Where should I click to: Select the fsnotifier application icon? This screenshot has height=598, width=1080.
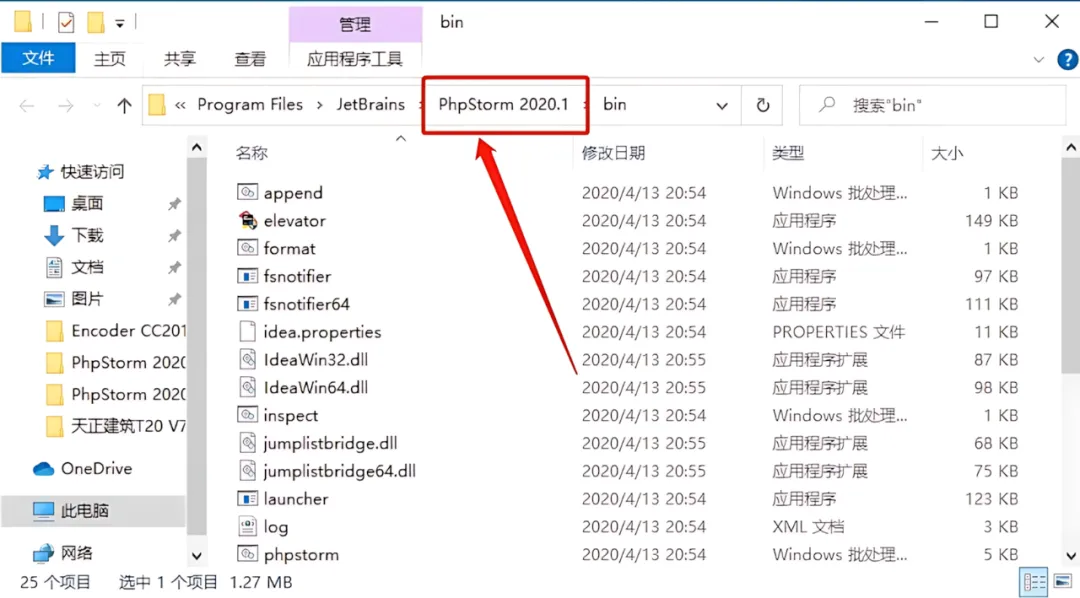tap(247, 276)
